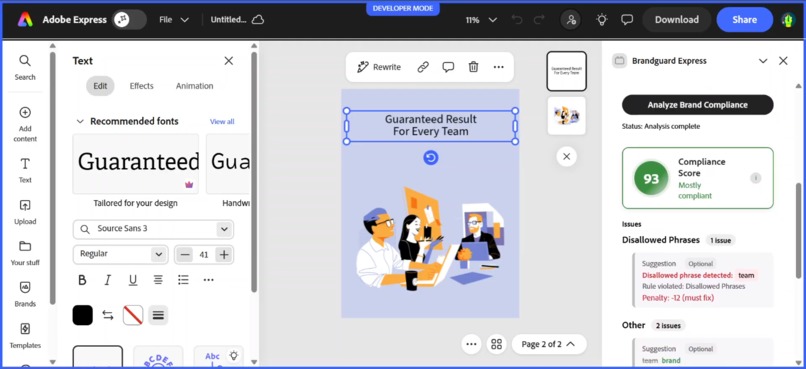Open more options in floating toolbar

tap(499, 67)
